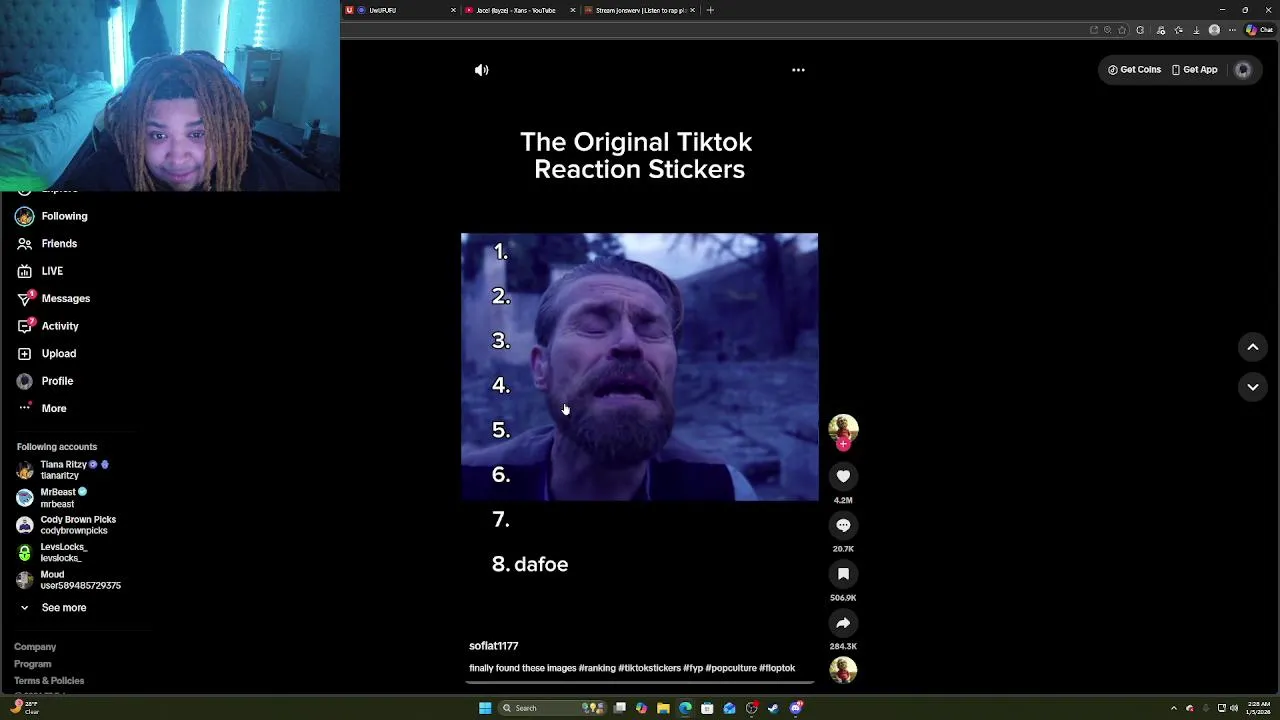Open File Explorer from taskbar
Image resolution: width=1280 pixels, height=720 pixels.
pyautogui.click(x=663, y=708)
